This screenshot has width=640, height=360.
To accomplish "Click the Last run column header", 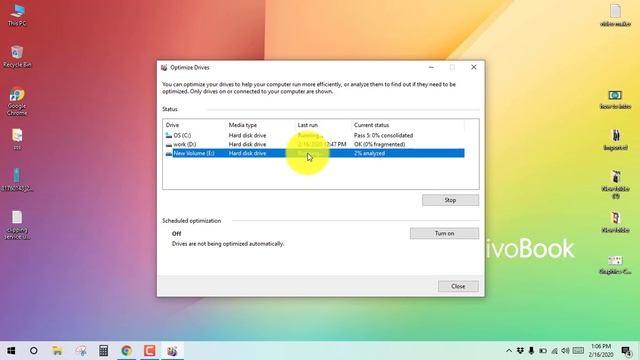I will 322,125.
